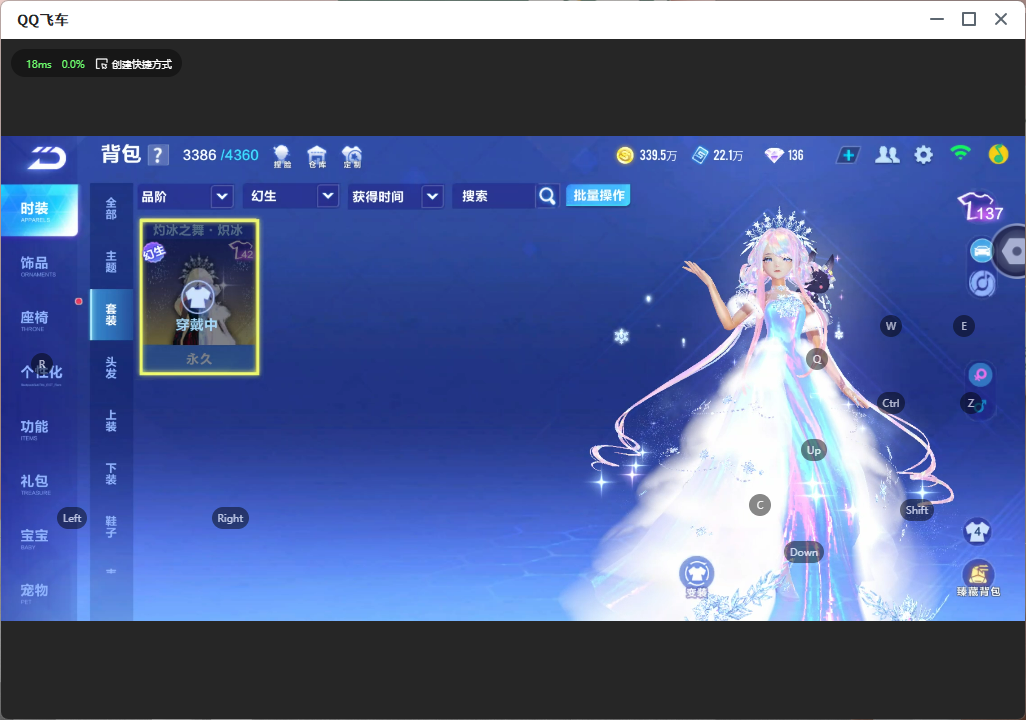Click the Down key overlay button
The width and height of the screenshot is (1026, 720).
[804, 552]
